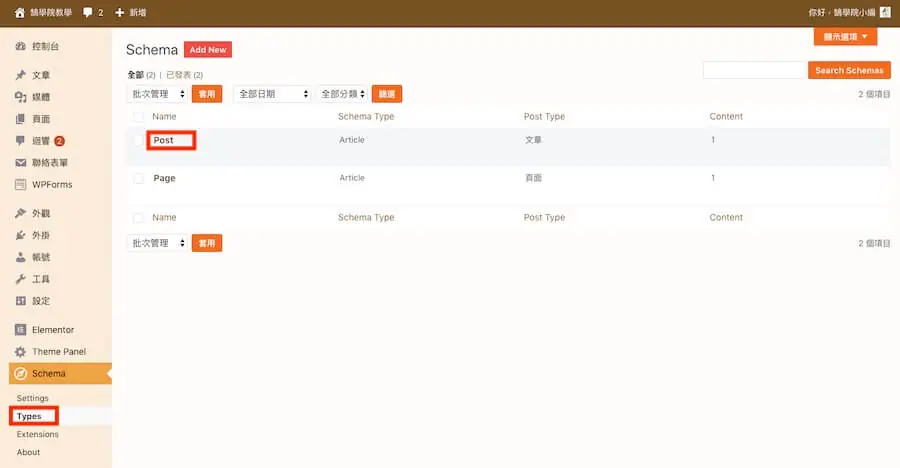Tick the select-all checkbox in table header
The height and width of the screenshot is (468, 900).
[138, 117]
